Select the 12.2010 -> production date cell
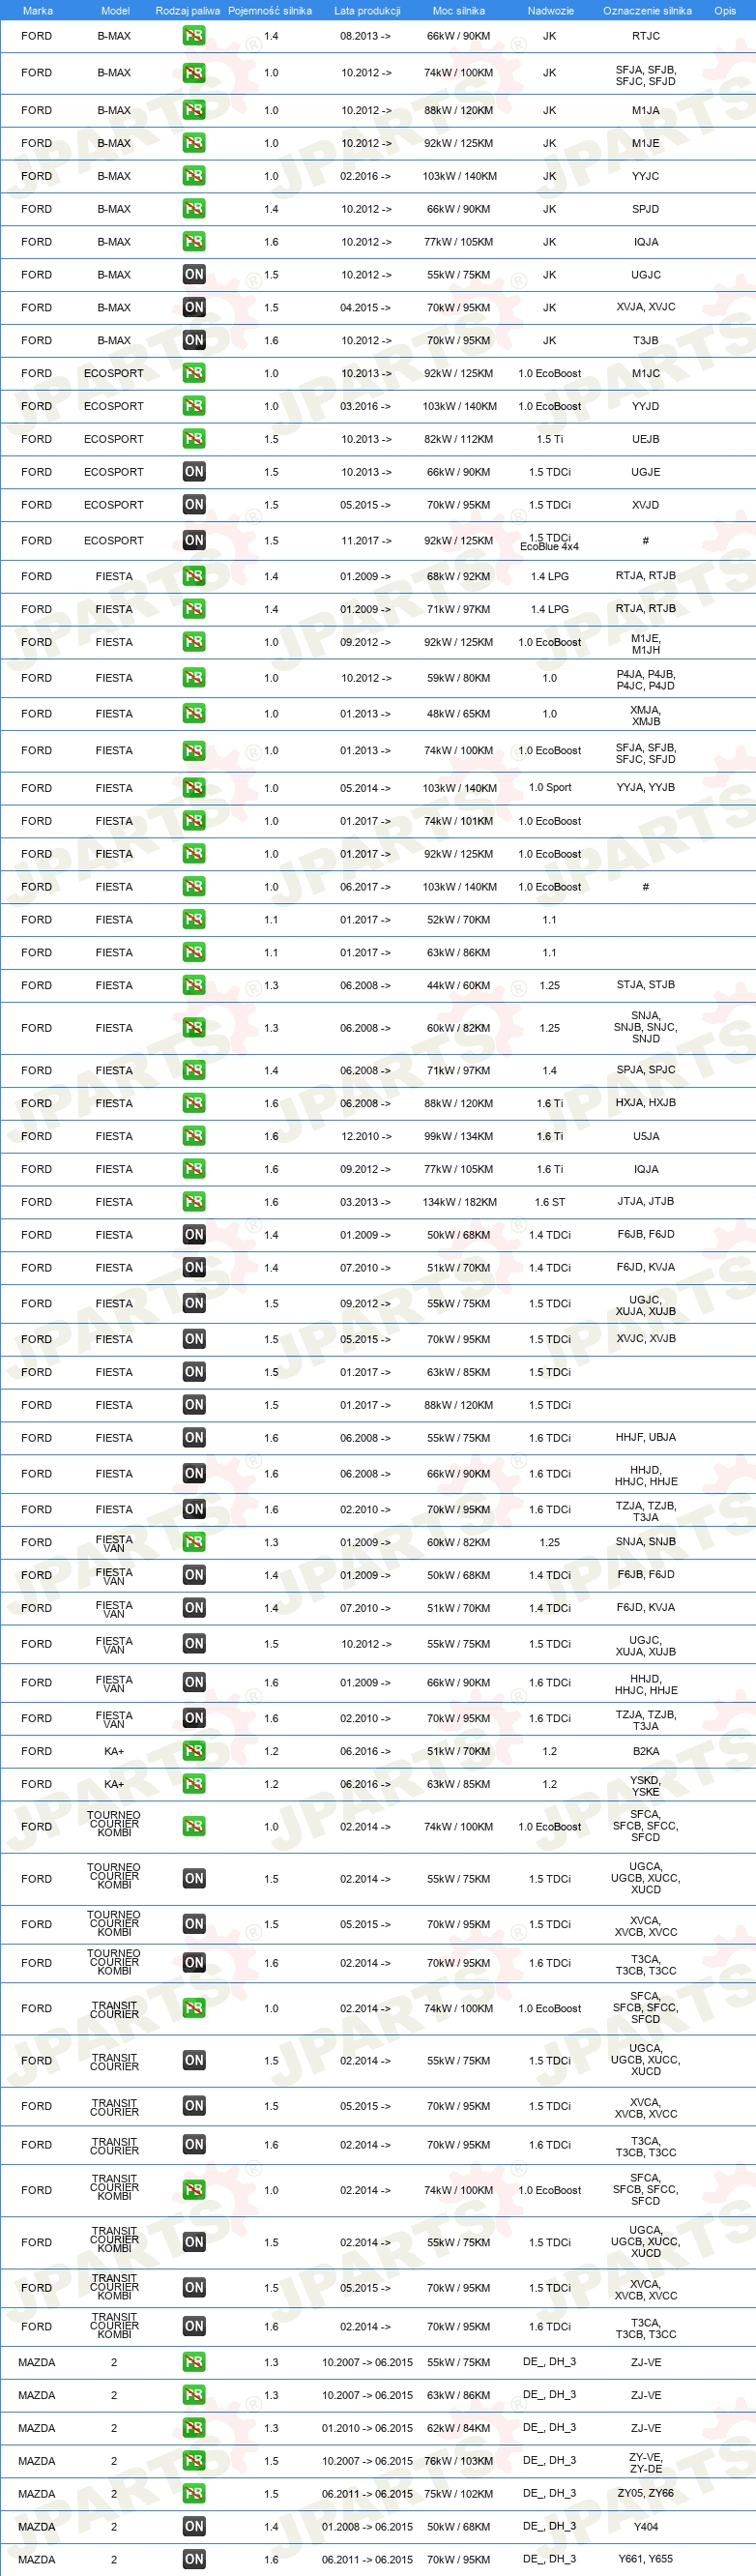 (366, 1137)
